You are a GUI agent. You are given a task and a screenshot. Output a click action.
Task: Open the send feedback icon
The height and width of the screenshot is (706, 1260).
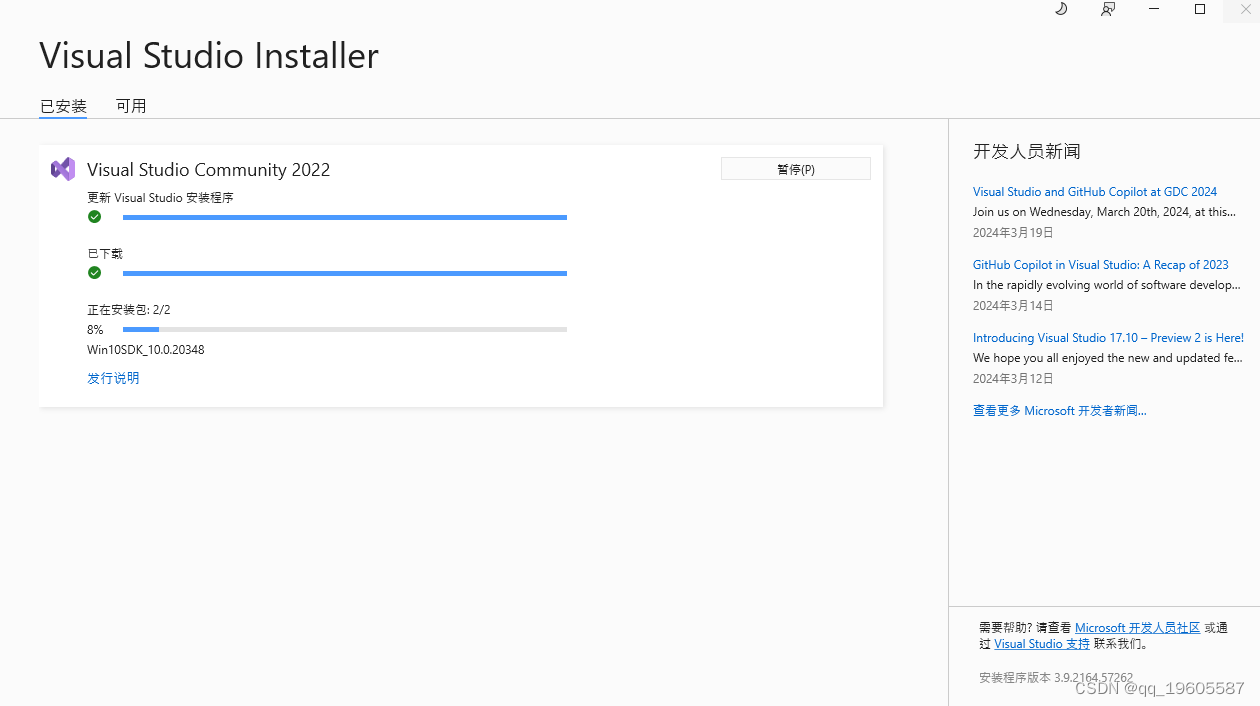[x=1107, y=10]
